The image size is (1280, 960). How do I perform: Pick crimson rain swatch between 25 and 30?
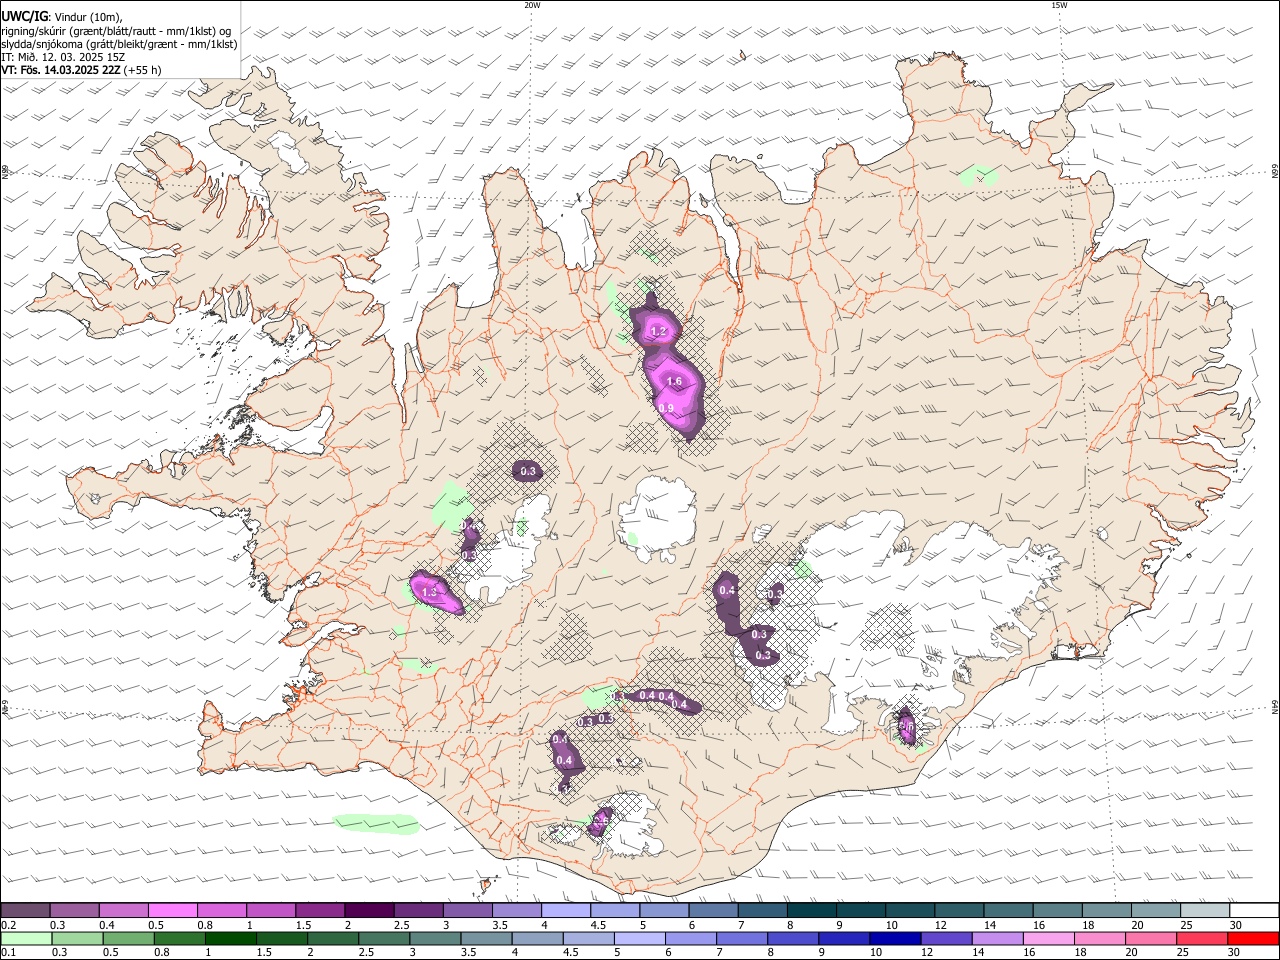[x=1203, y=938]
